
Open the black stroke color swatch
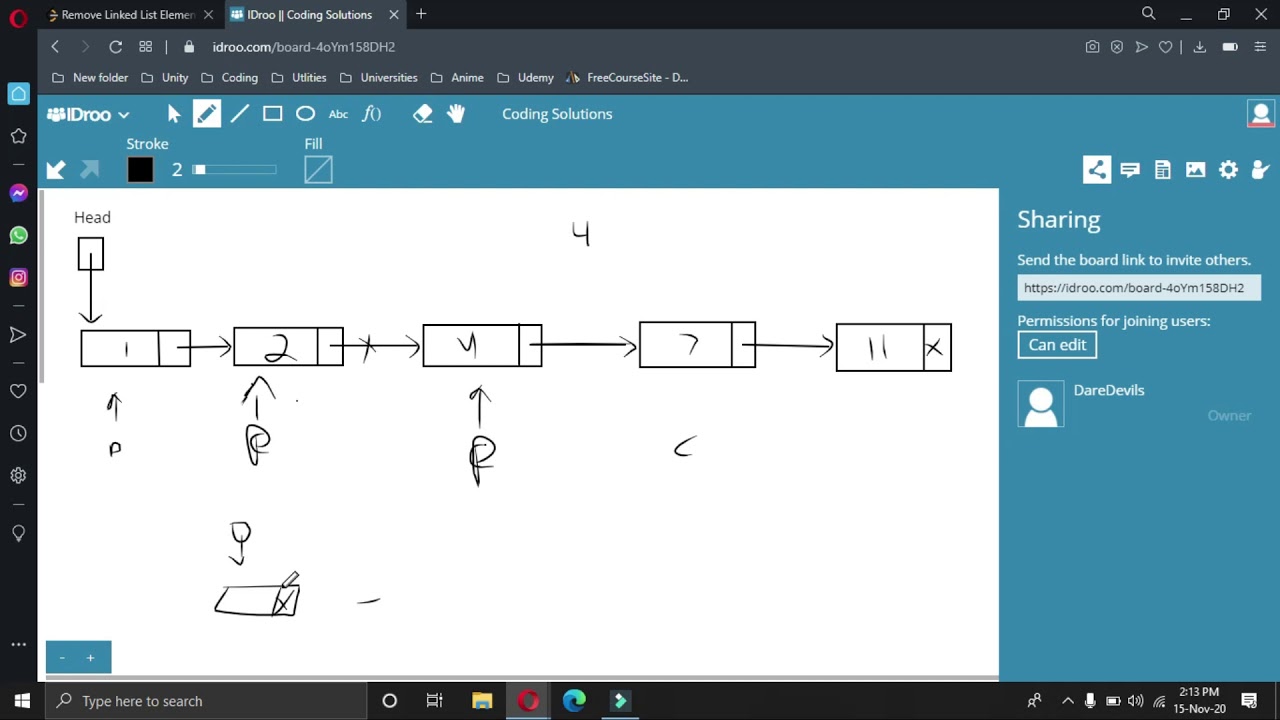[x=140, y=170]
